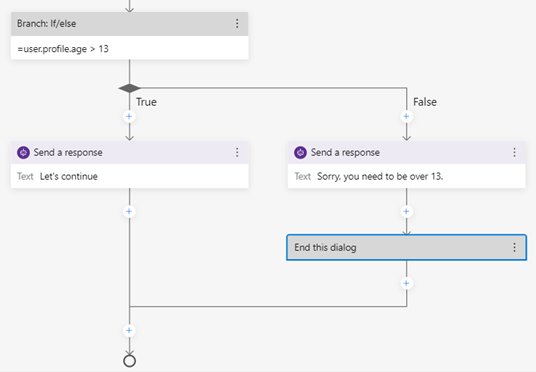Image resolution: width=536 pixels, height=372 pixels.
Task: Select the Let's continue text body
Action: (x=130, y=176)
